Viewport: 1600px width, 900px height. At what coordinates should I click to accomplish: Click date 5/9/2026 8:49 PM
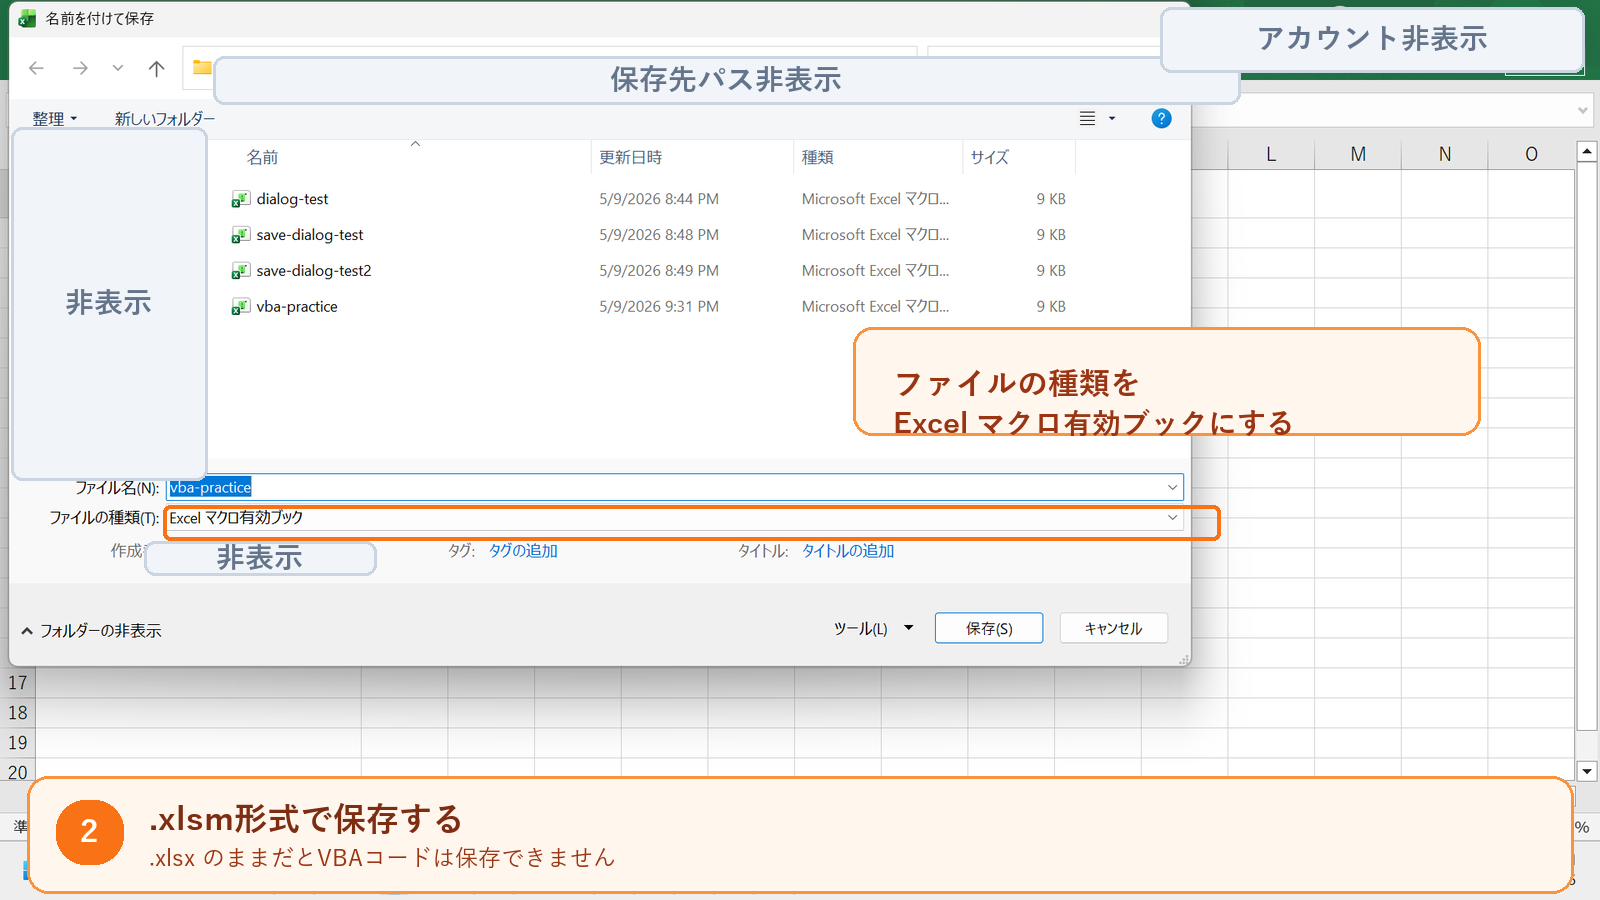click(x=659, y=271)
